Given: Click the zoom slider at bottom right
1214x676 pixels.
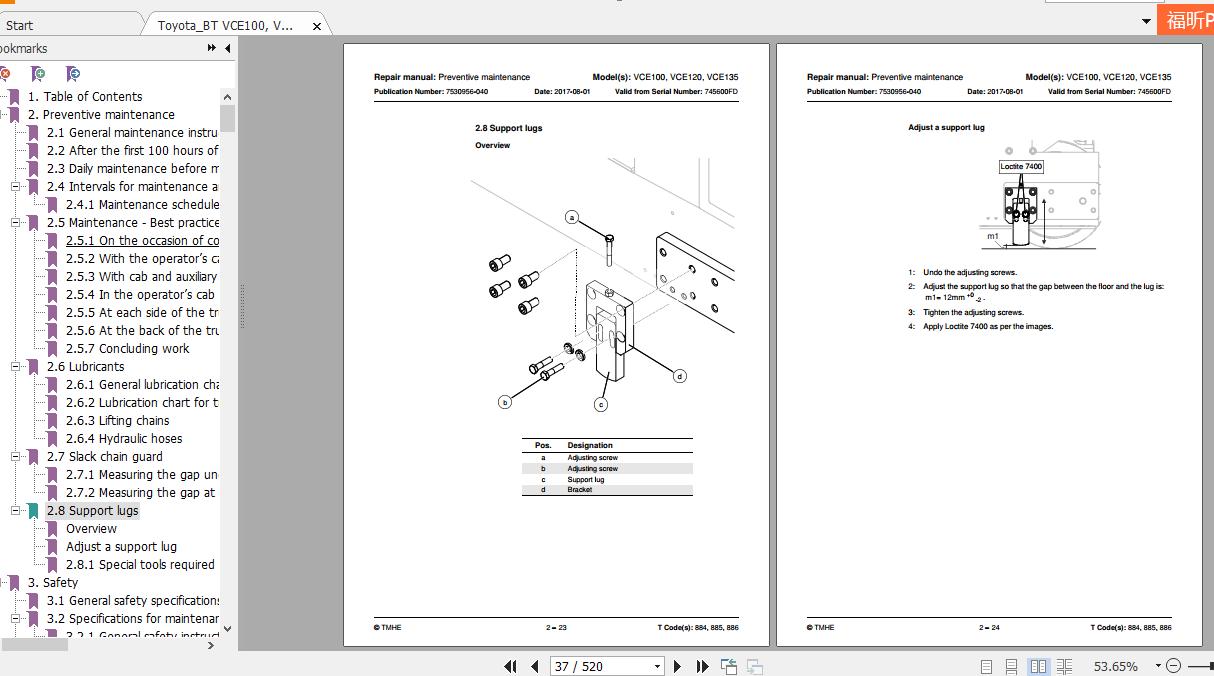Looking at the screenshot, I should 1200,666.
